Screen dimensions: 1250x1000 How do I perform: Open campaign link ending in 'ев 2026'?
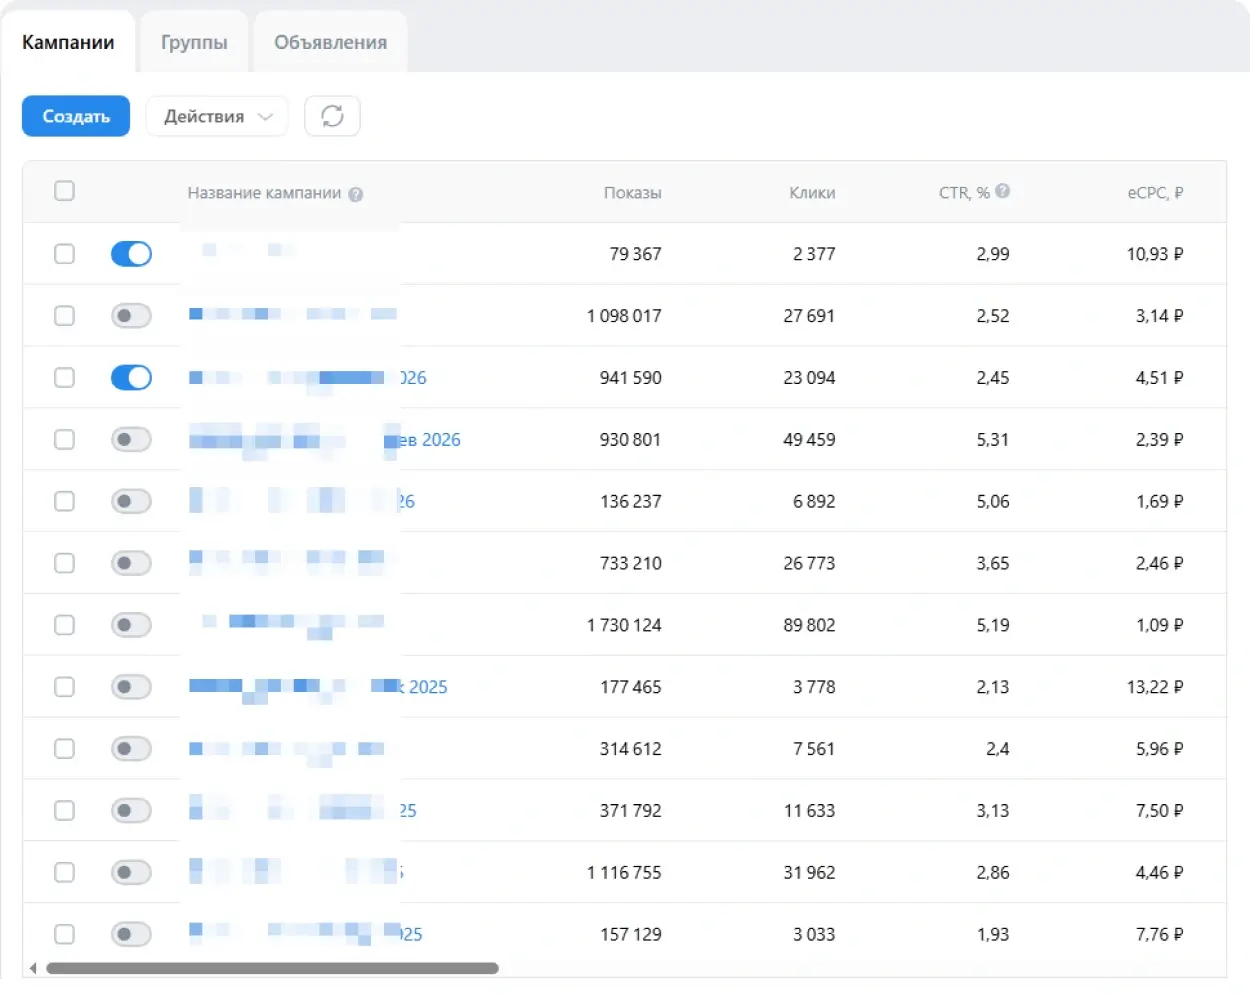point(325,440)
